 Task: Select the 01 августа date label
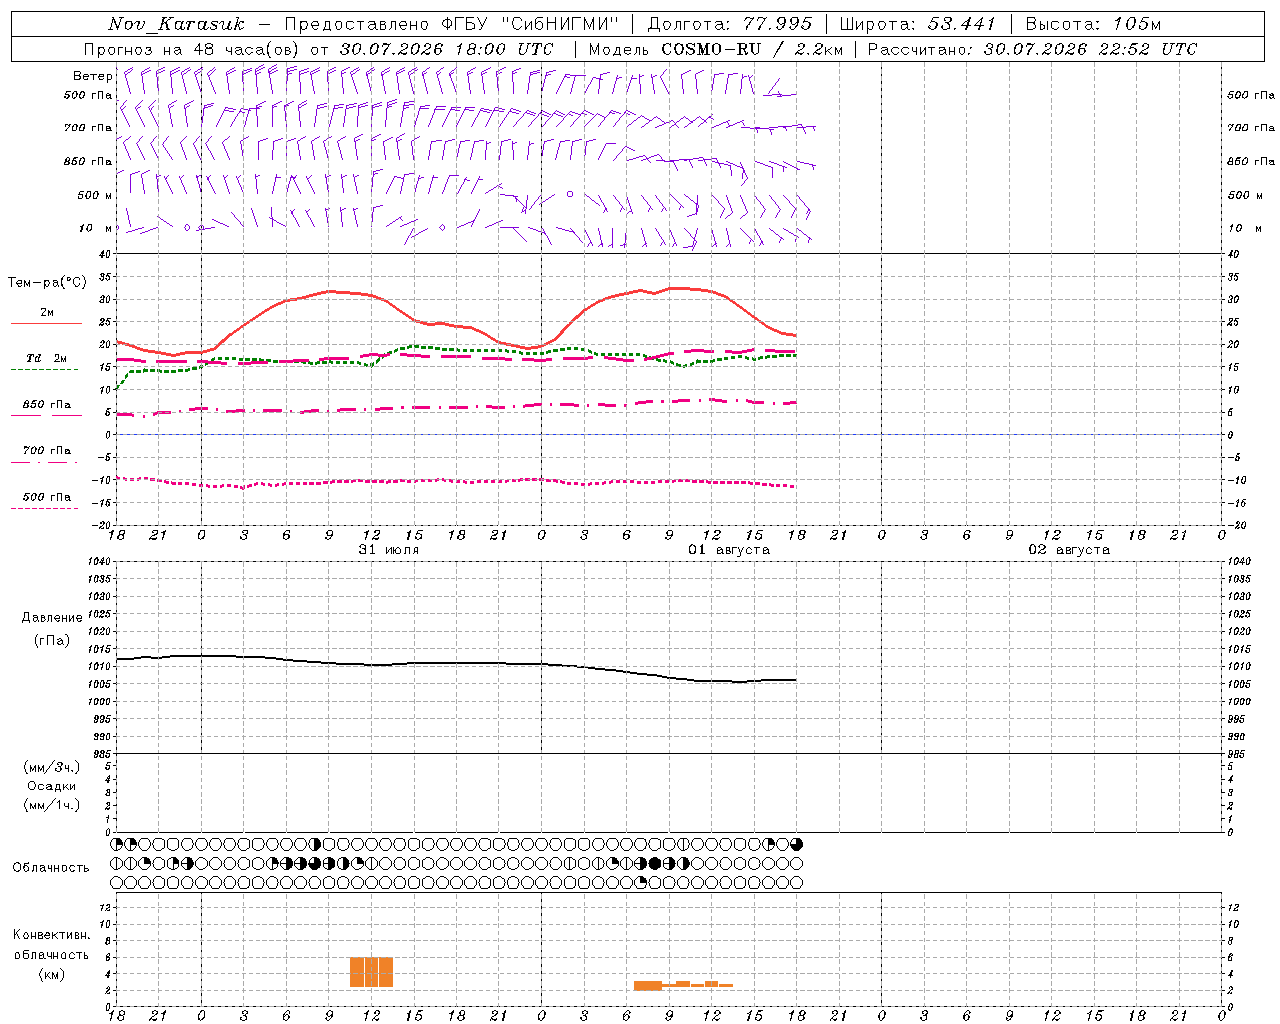(729, 550)
